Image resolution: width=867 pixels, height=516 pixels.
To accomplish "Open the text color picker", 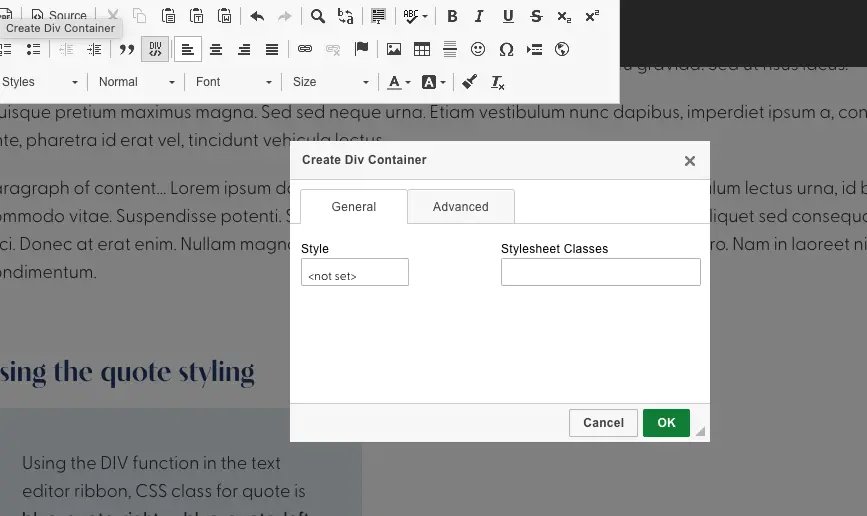I will tap(399, 82).
